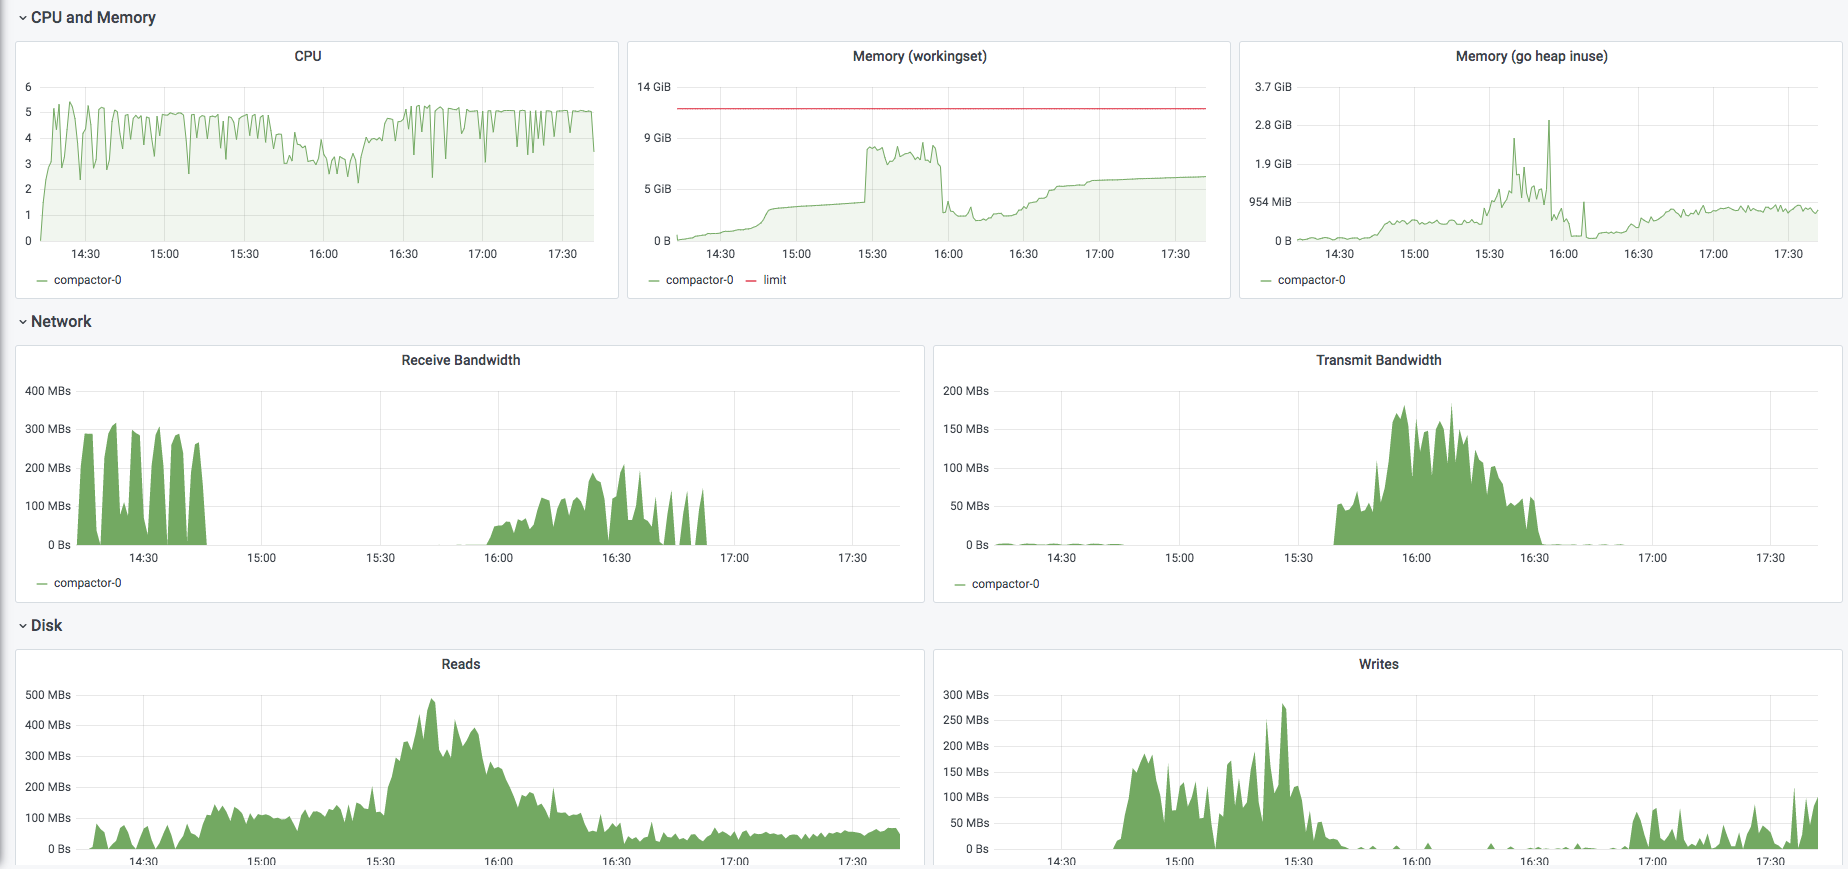Toggle compactor-0 series in CPU legend
The image size is (1848, 869).
[x=88, y=280]
